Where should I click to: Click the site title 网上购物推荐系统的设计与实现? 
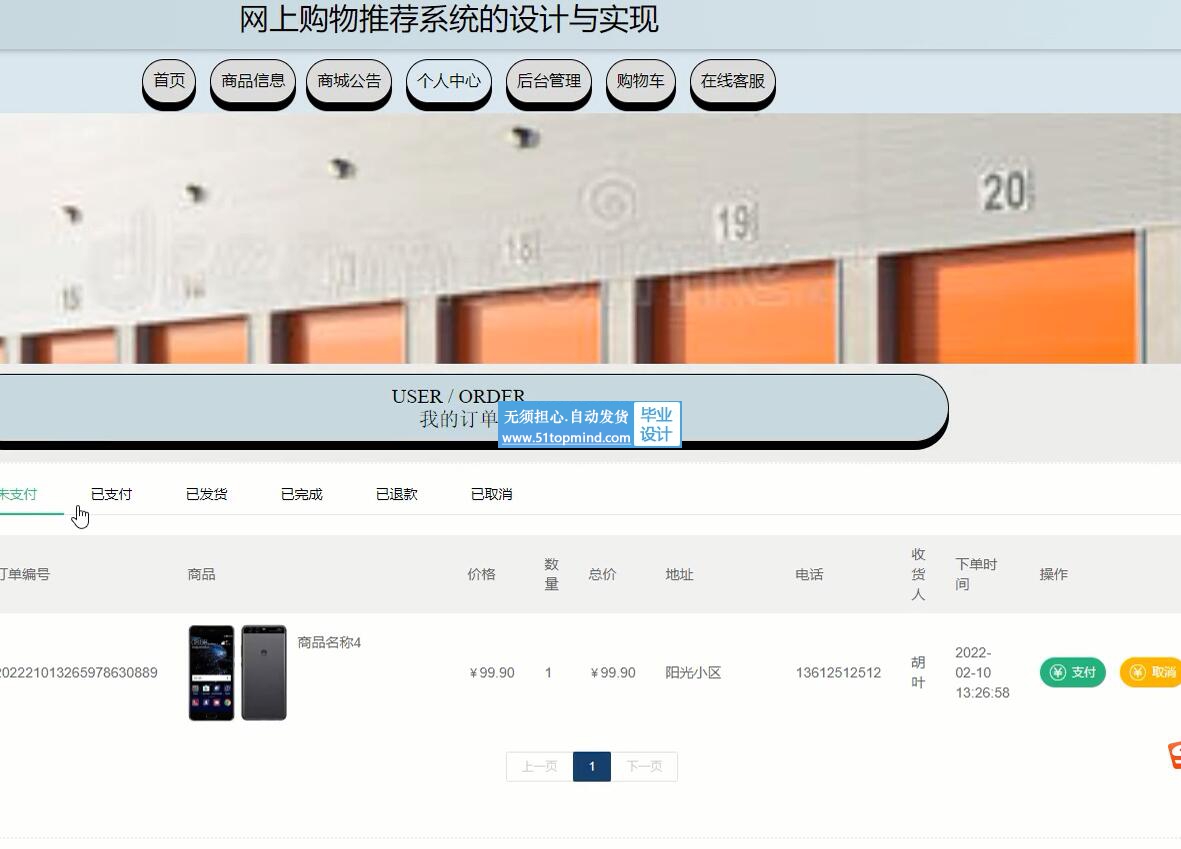449,20
